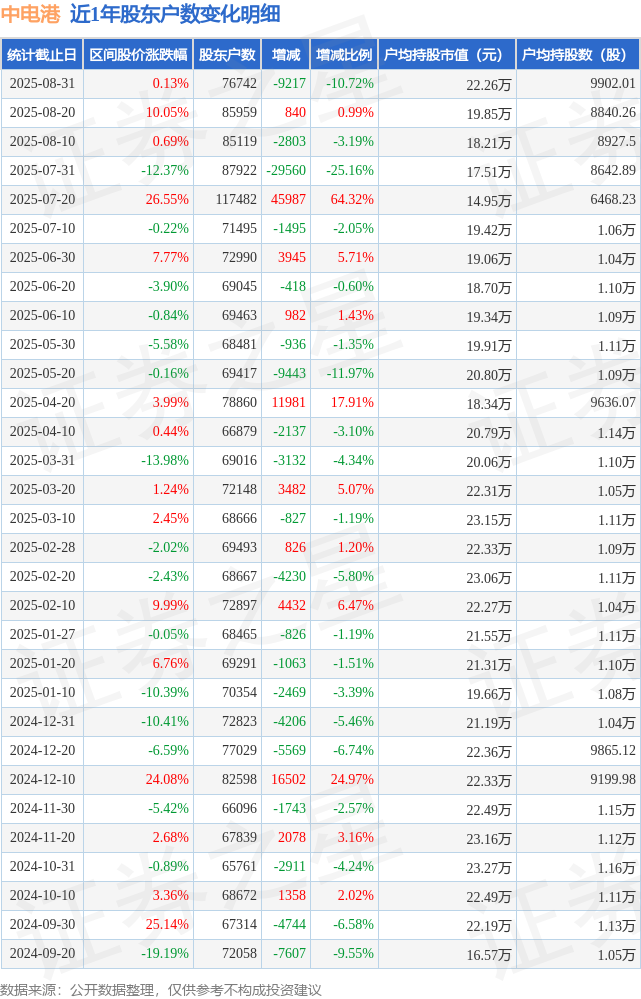
Task: Select the 2024-09-20 date cell
Action: coord(42,953)
